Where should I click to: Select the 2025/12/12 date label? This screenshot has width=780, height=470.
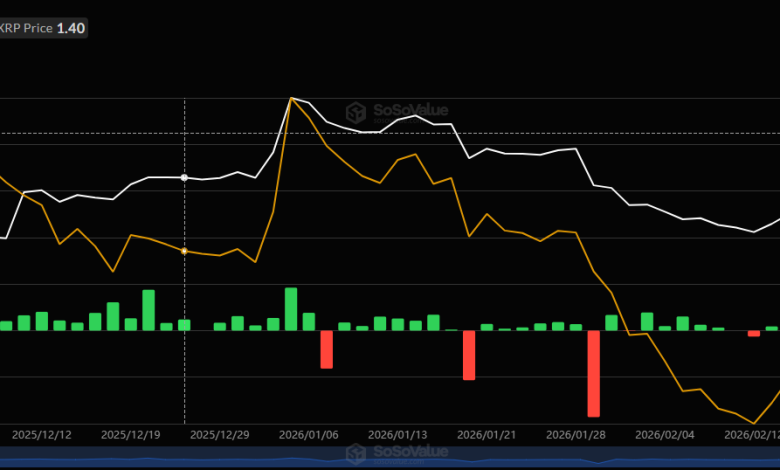coord(41,435)
